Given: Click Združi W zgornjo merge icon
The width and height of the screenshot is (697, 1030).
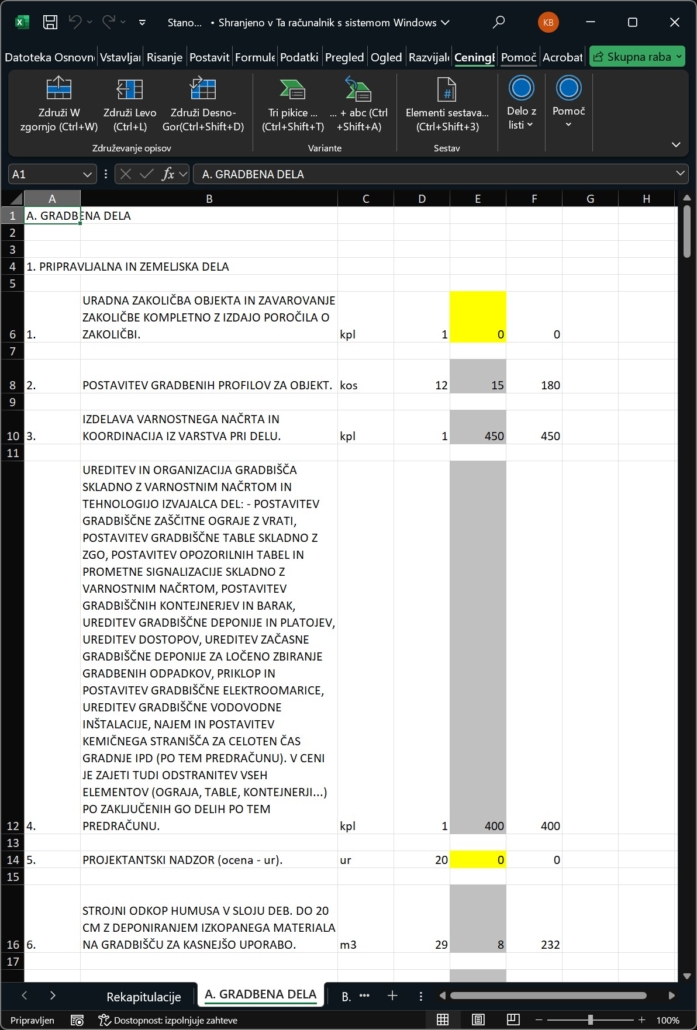Looking at the screenshot, I should 59,89.
